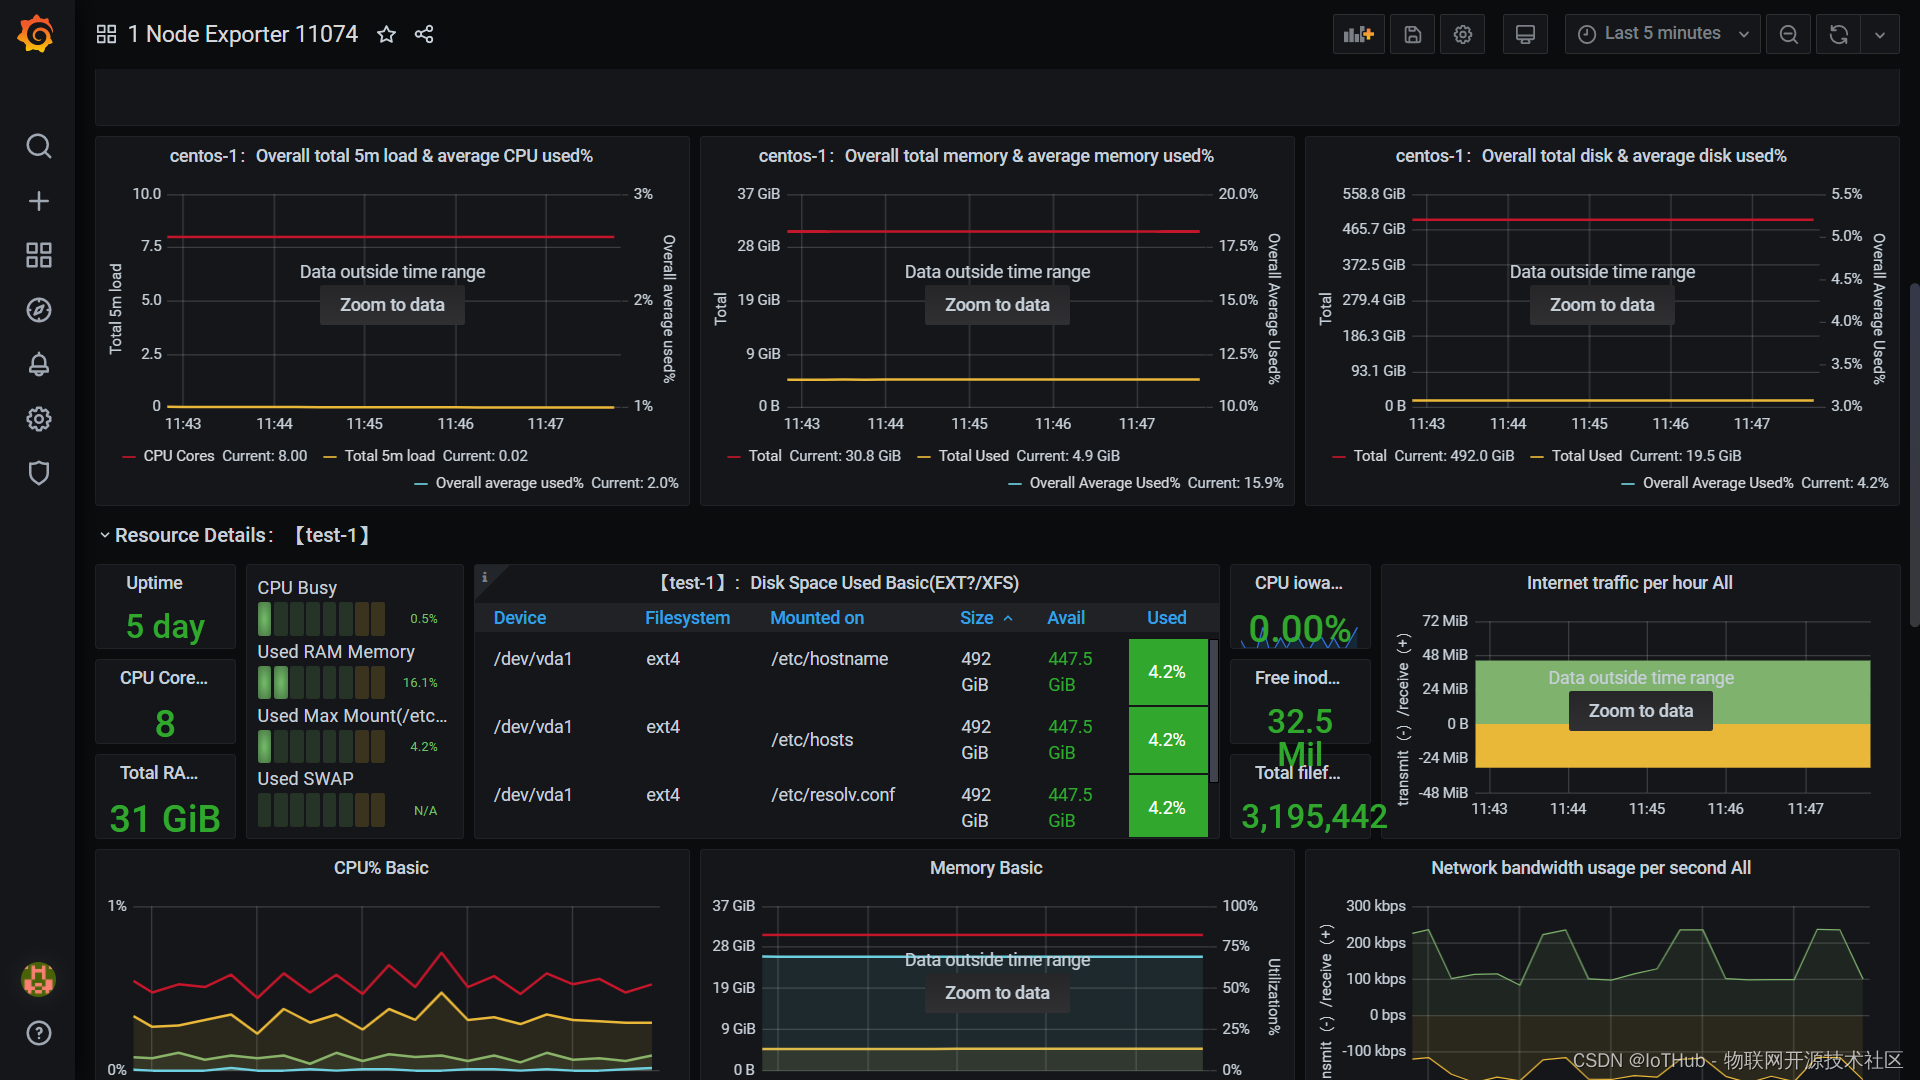Sort table by Filesystem column
This screenshot has height=1080, width=1920.
(x=687, y=618)
